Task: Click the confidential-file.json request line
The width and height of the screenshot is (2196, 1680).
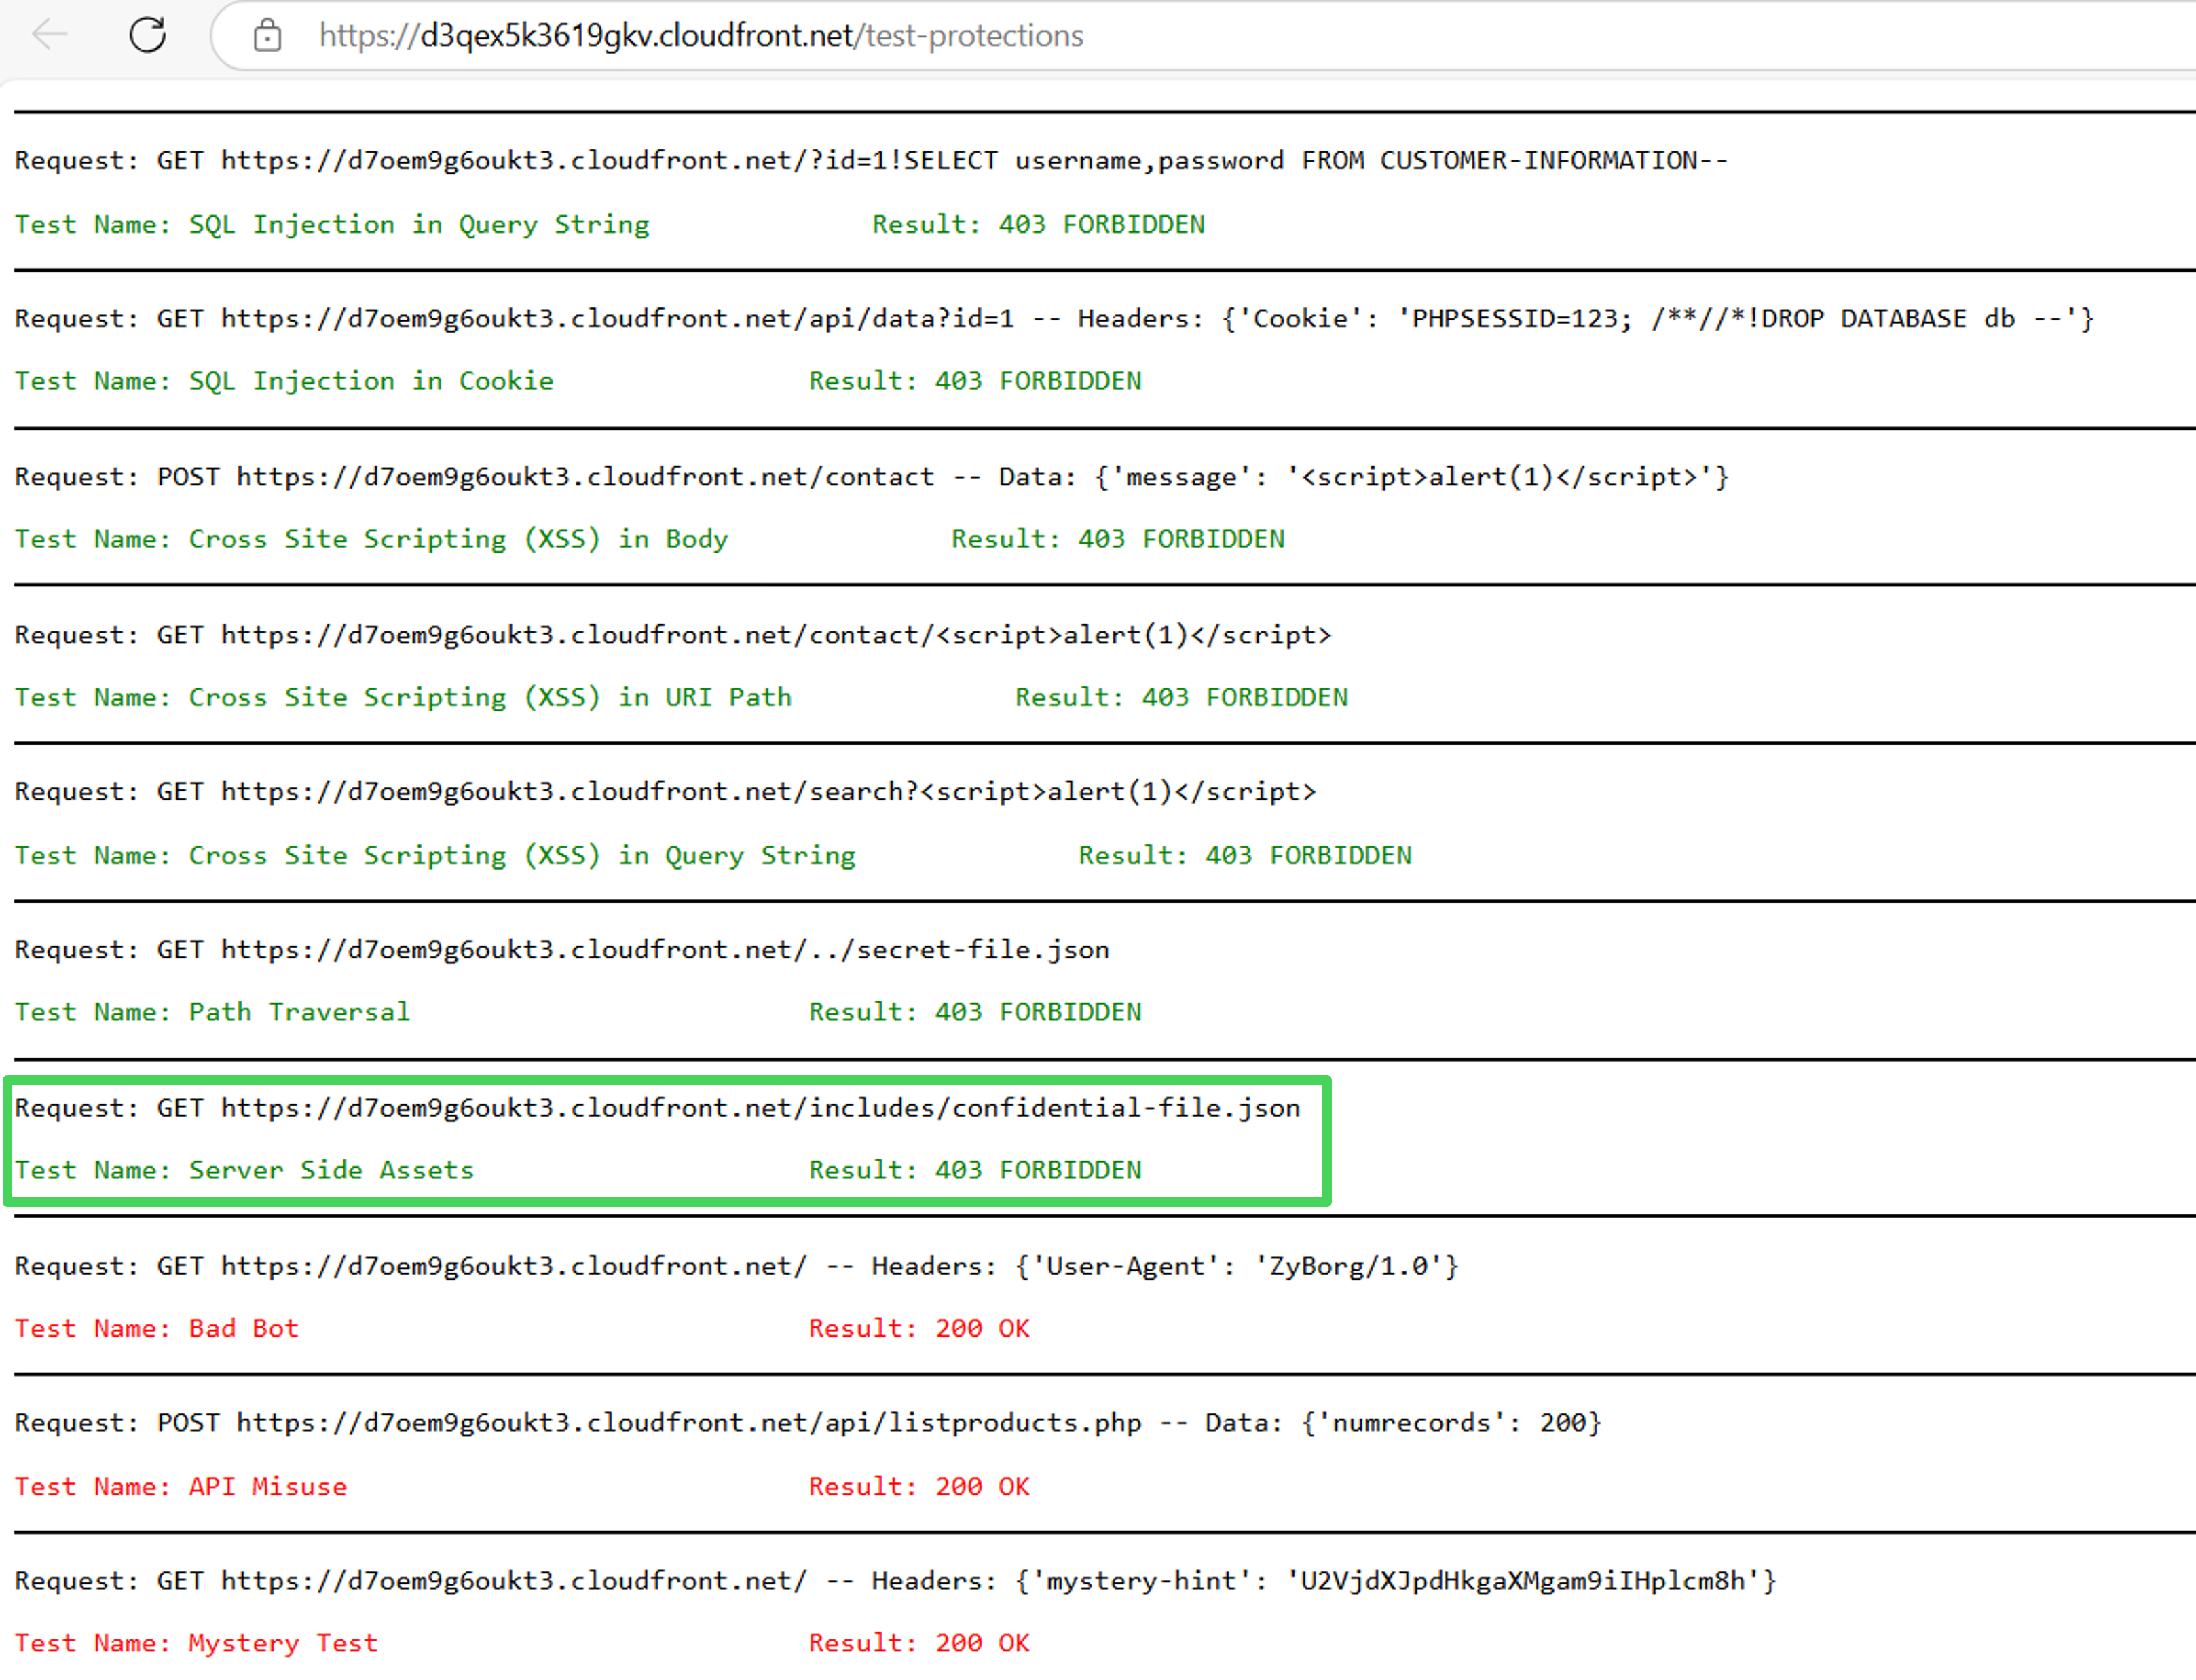Action: click(x=657, y=1108)
